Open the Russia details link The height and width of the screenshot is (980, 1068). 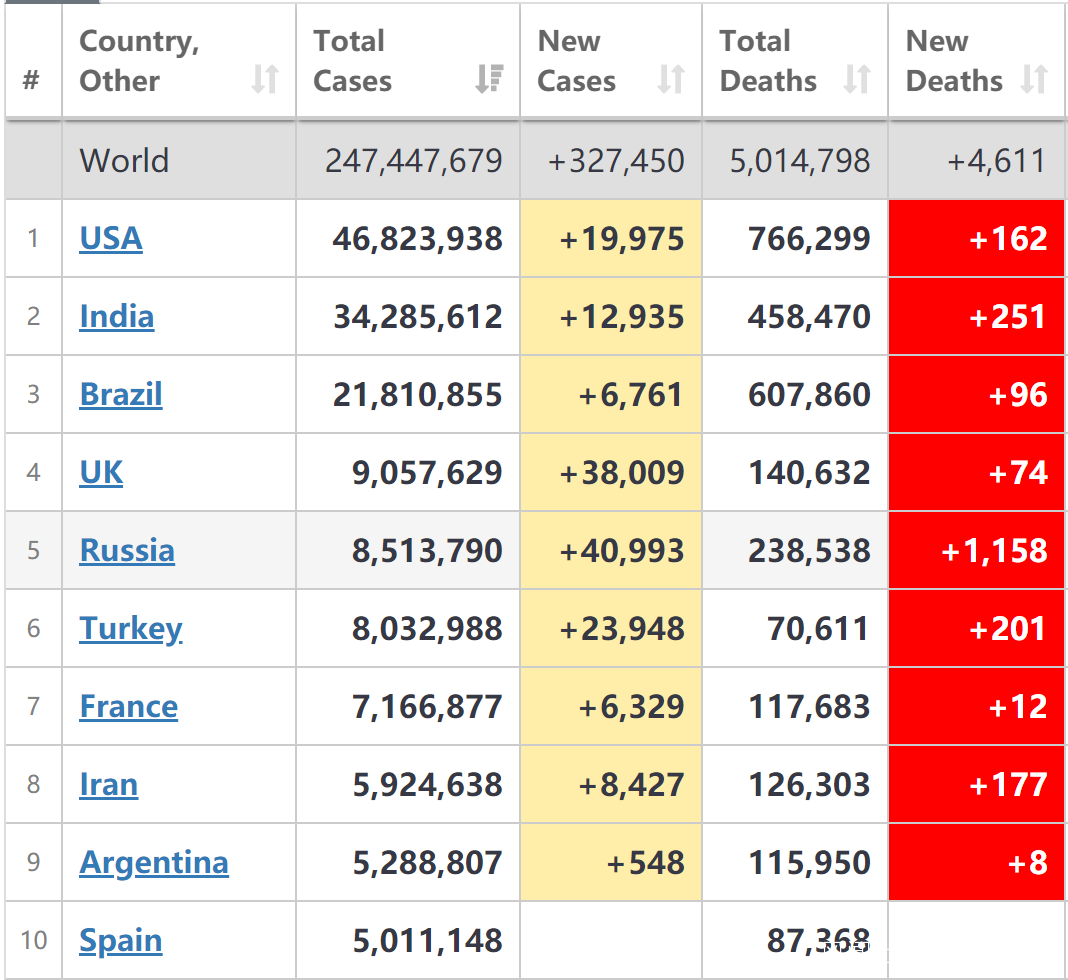click(127, 551)
